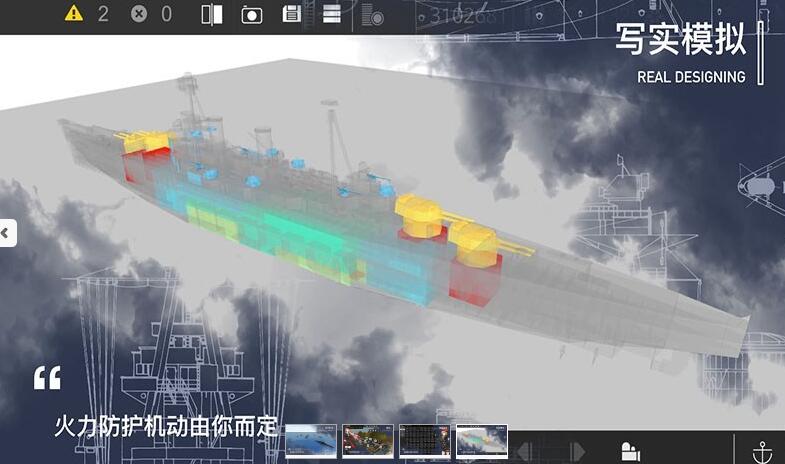The height and width of the screenshot is (464, 785).
Task: Select the second thumbnail with red battle scene
Action: 367,441
